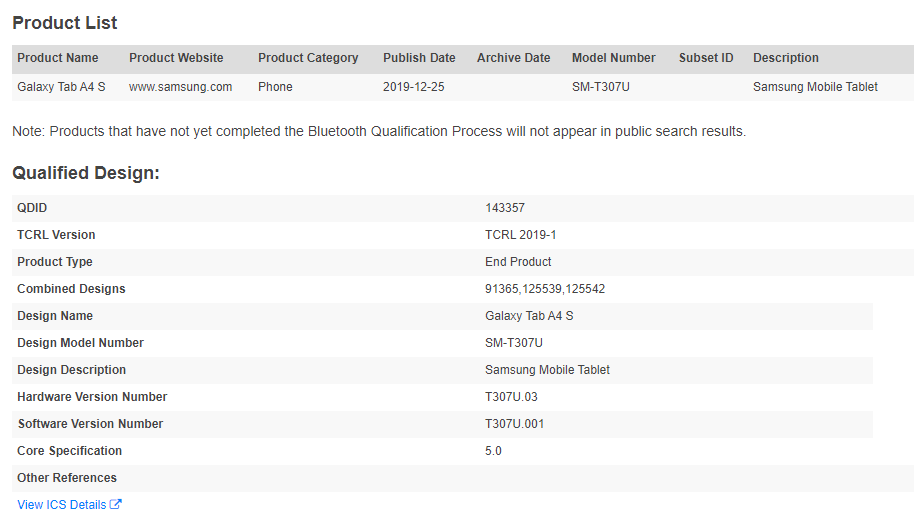Image resolution: width=923 pixels, height=525 pixels.
Task: Select the T307U.03 hardware version value
Action: tap(512, 397)
